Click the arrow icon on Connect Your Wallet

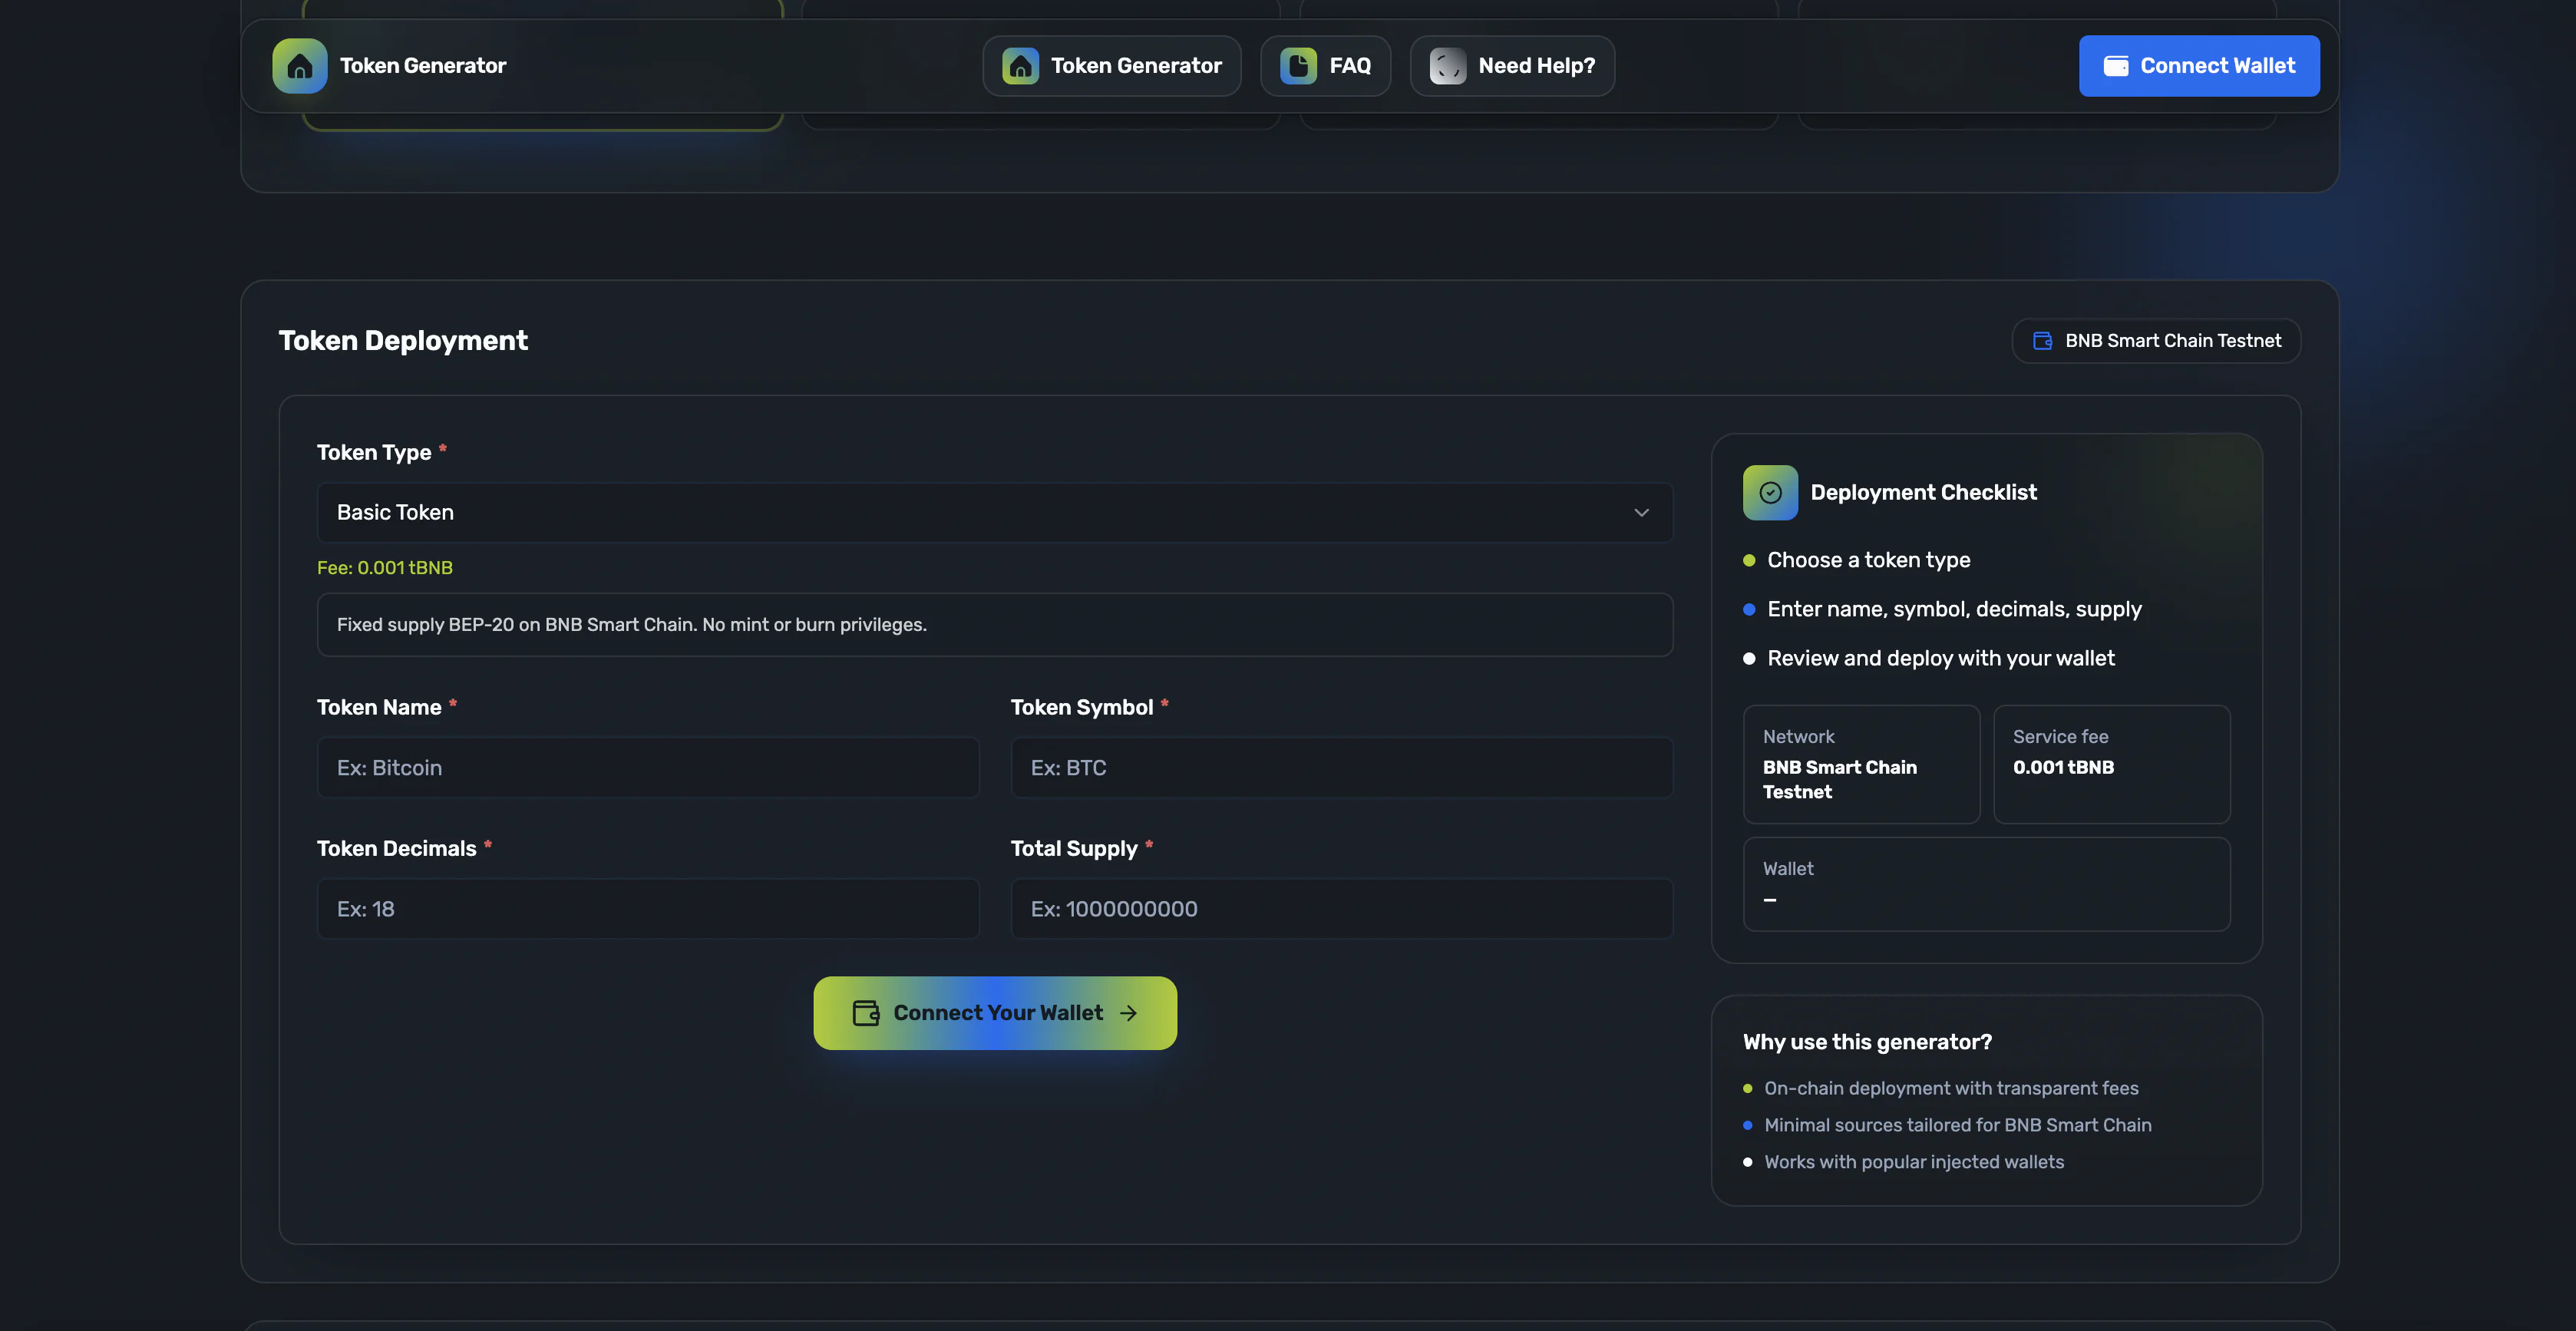click(x=1129, y=1013)
